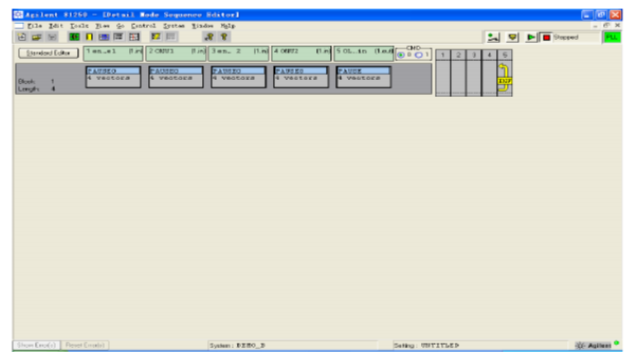Click the green toolbar icon
This screenshot has width=634, height=360.
click(x=74, y=37)
